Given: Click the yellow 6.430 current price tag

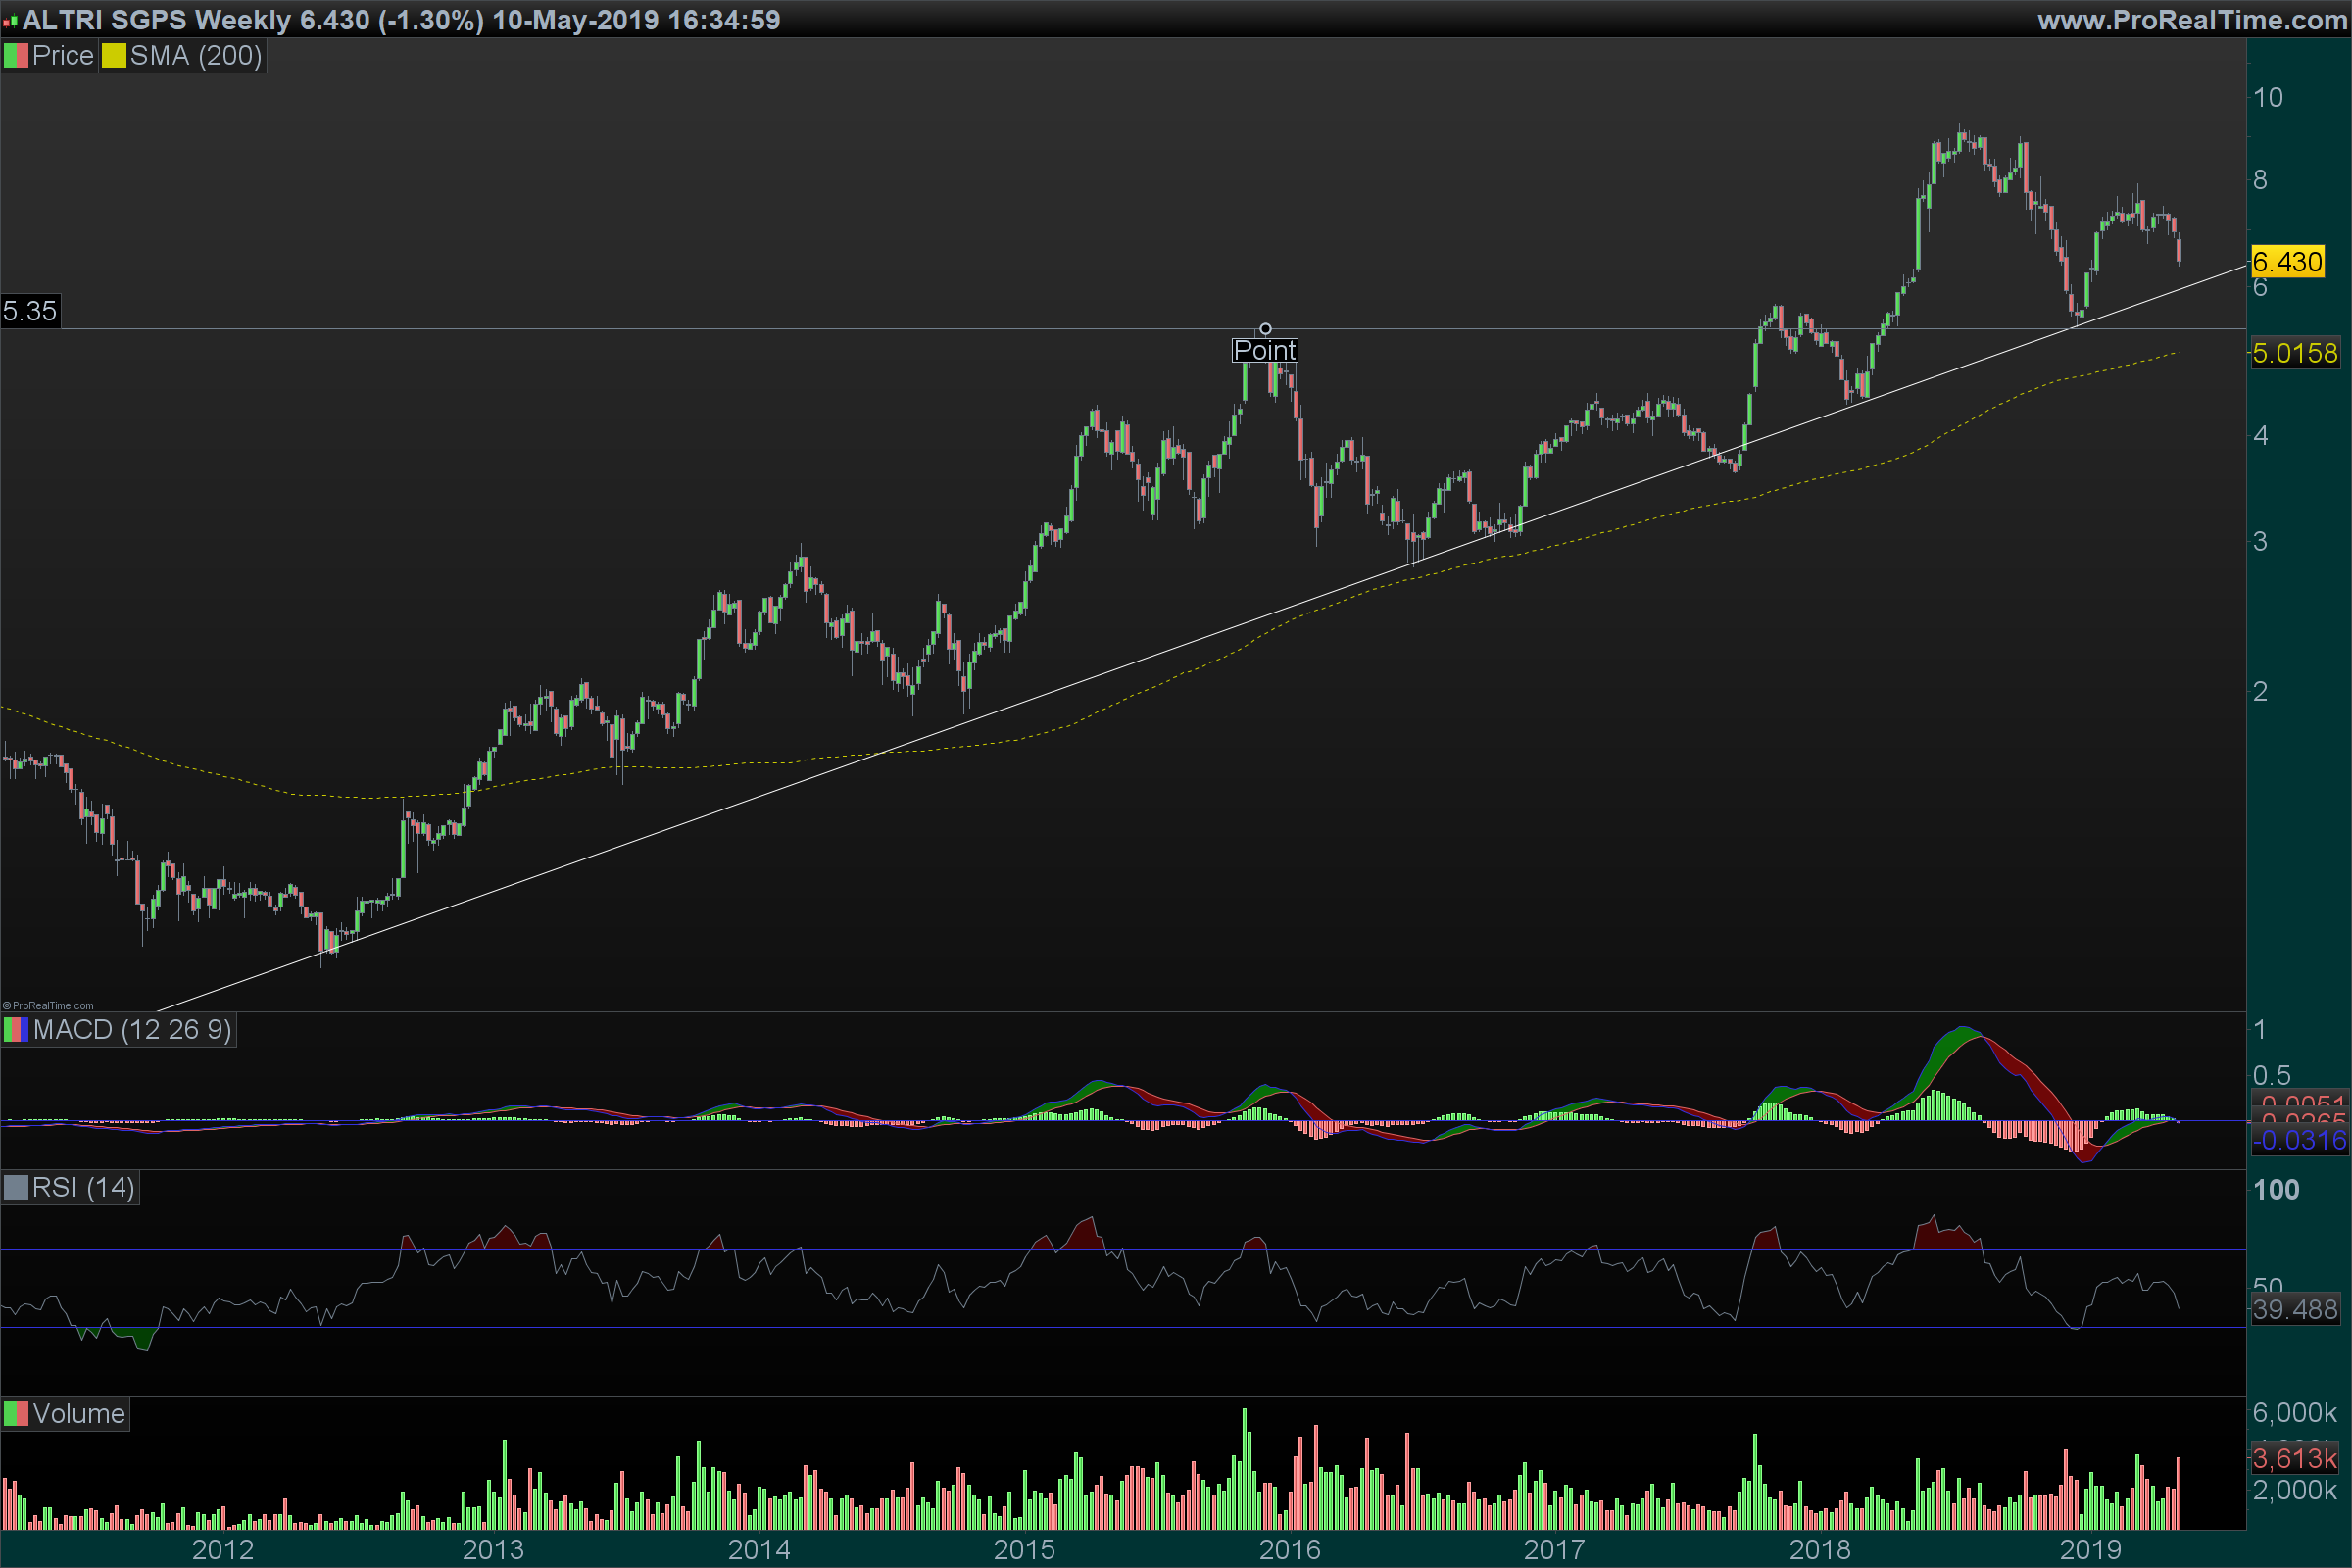Looking at the screenshot, I should [x=2287, y=262].
